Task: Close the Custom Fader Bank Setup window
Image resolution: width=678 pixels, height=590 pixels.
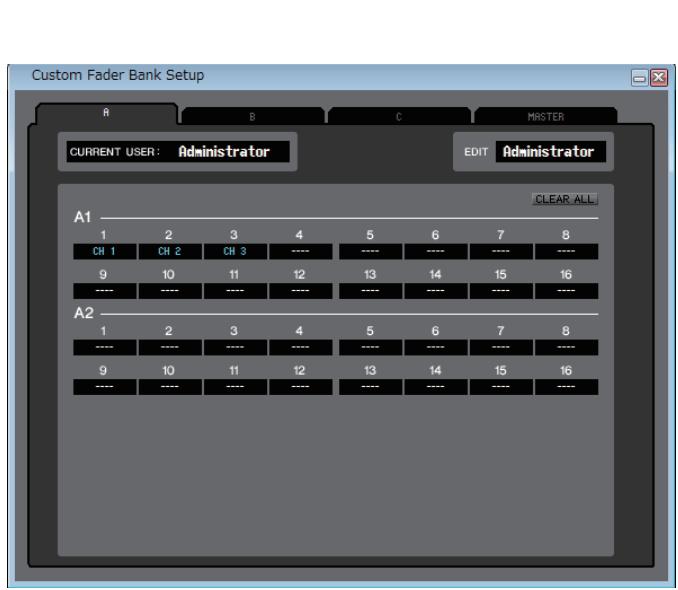Action: 659,78
